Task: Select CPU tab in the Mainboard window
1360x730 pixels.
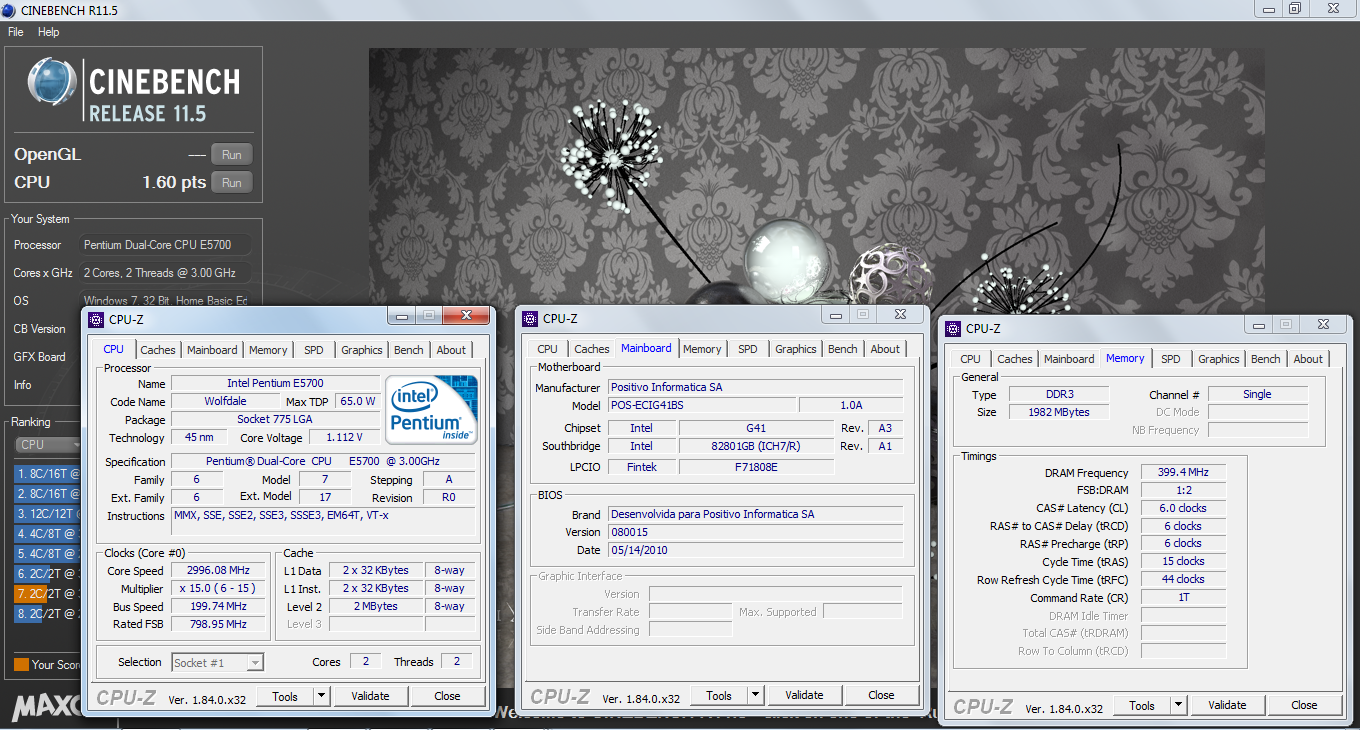Action: (x=548, y=349)
